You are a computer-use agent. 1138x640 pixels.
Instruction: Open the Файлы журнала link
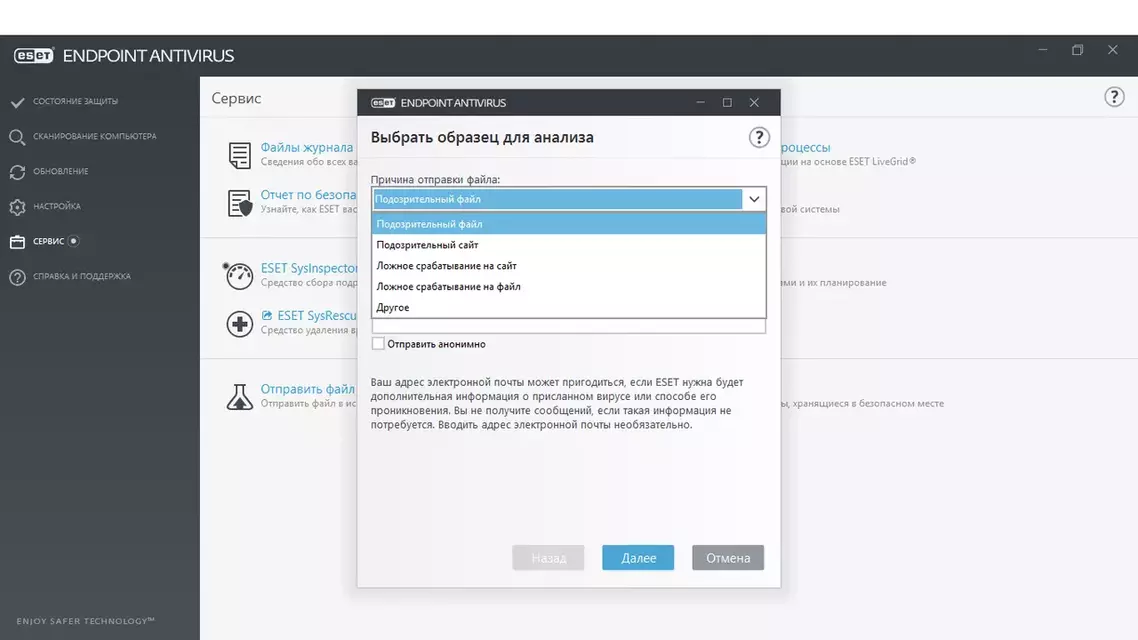307,147
